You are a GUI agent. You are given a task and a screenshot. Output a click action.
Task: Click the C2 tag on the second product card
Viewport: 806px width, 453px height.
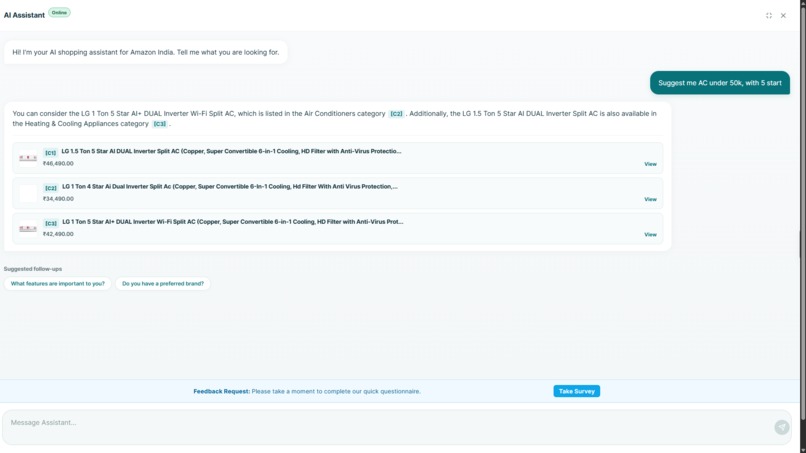[x=50, y=188]
